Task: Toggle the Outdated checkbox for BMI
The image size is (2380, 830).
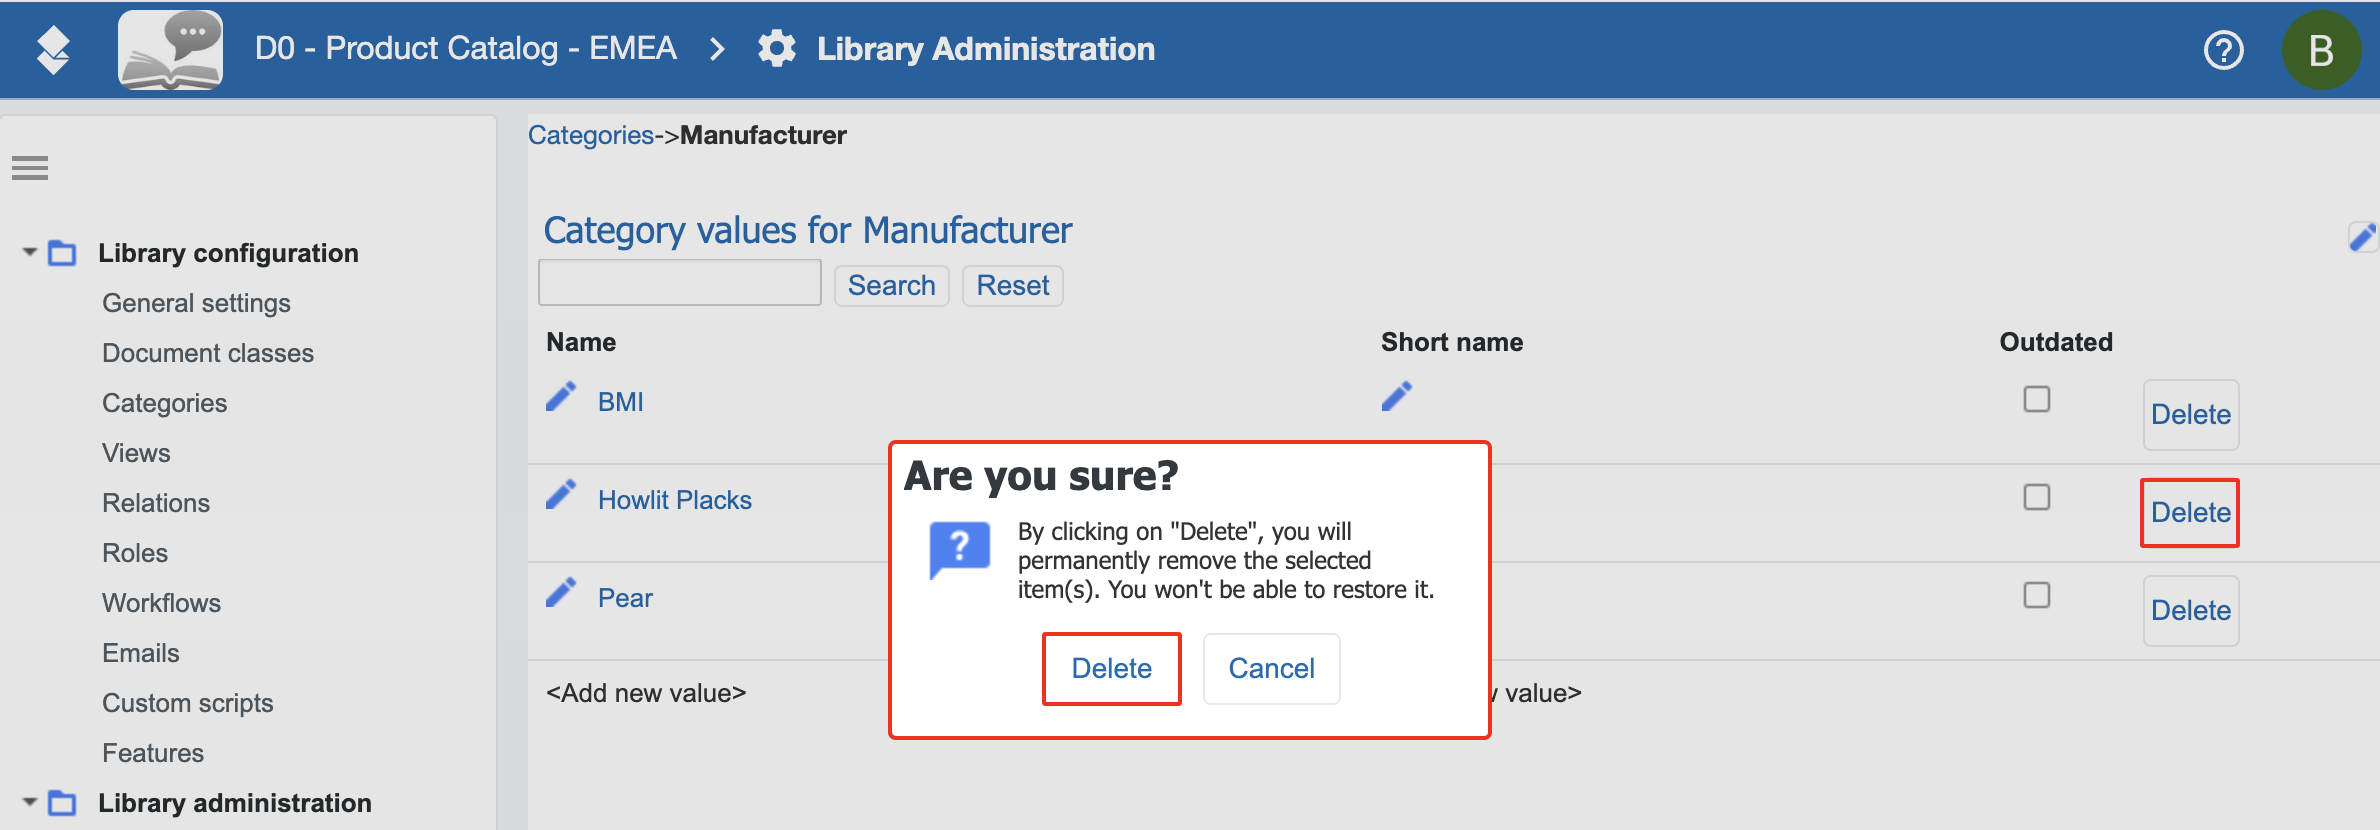Action: pyautogui.click(x=2037, y=399)
